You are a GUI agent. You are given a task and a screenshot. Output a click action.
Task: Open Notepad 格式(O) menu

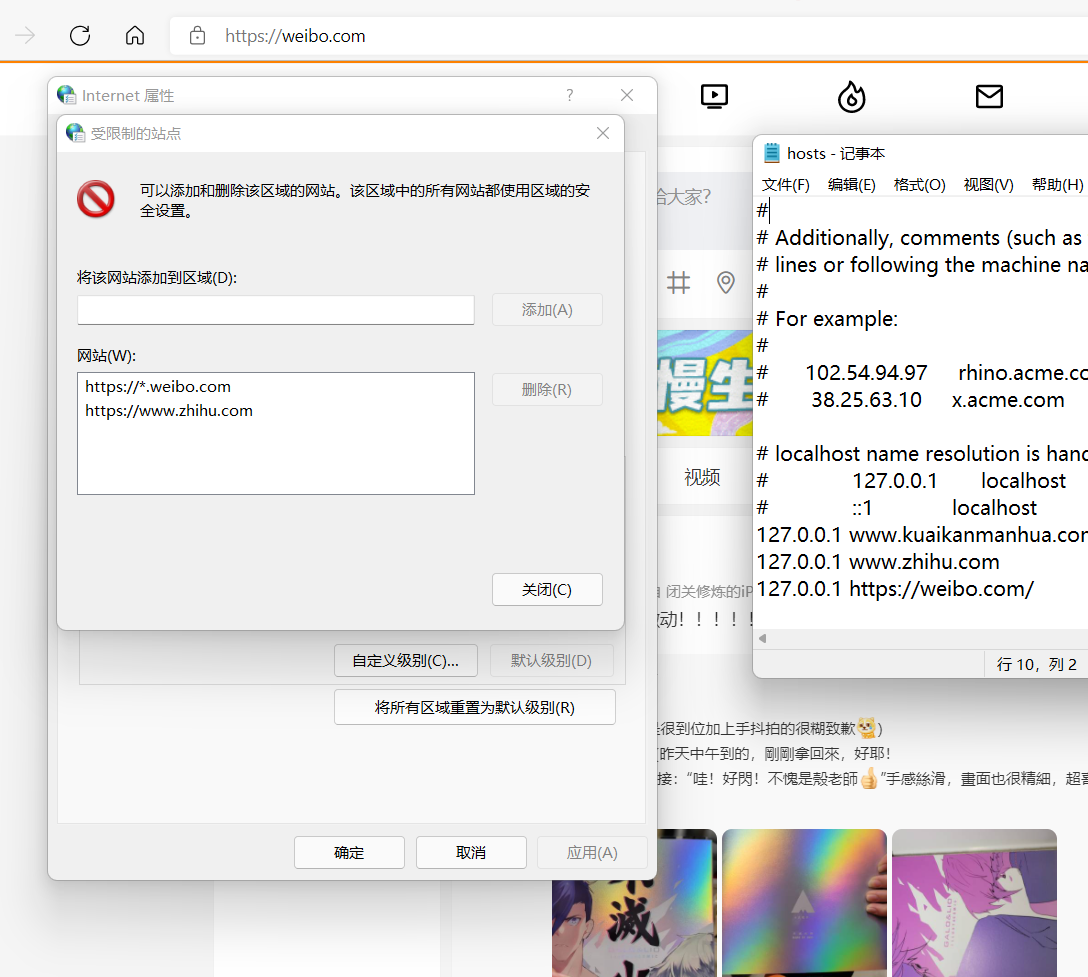coord(919,185)
